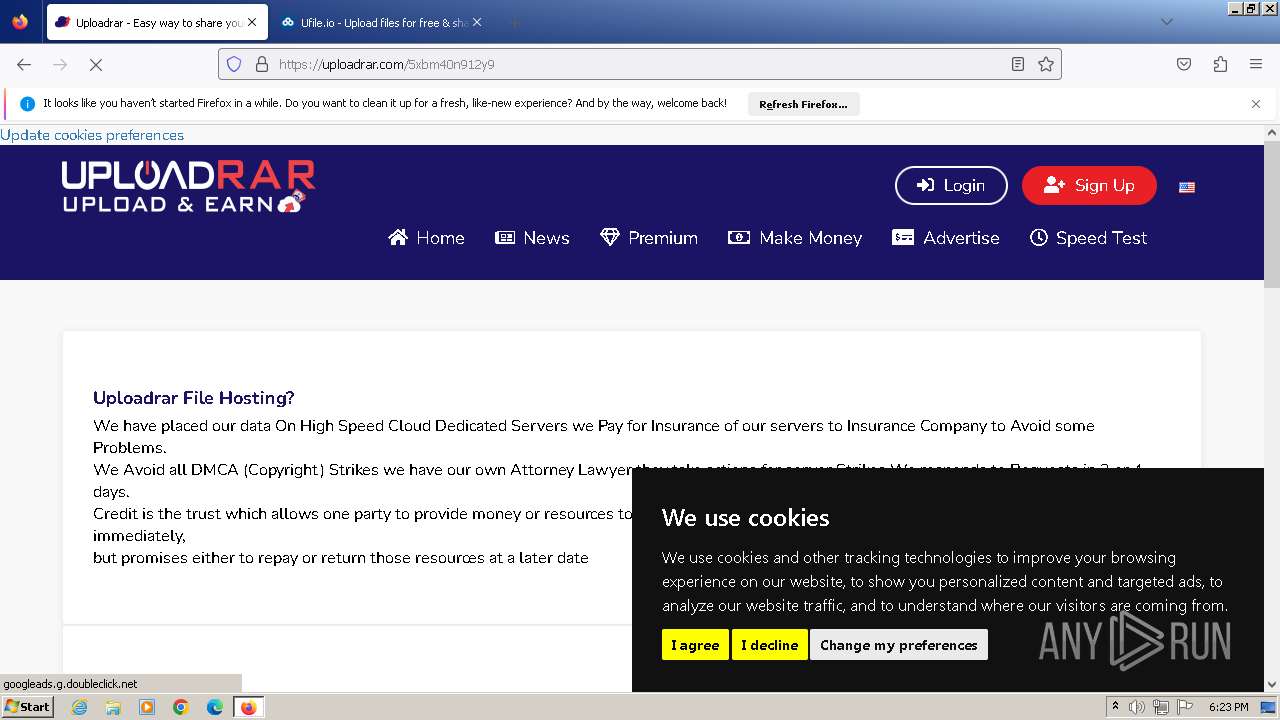Show hidden system tray icons

(1115, 707)
